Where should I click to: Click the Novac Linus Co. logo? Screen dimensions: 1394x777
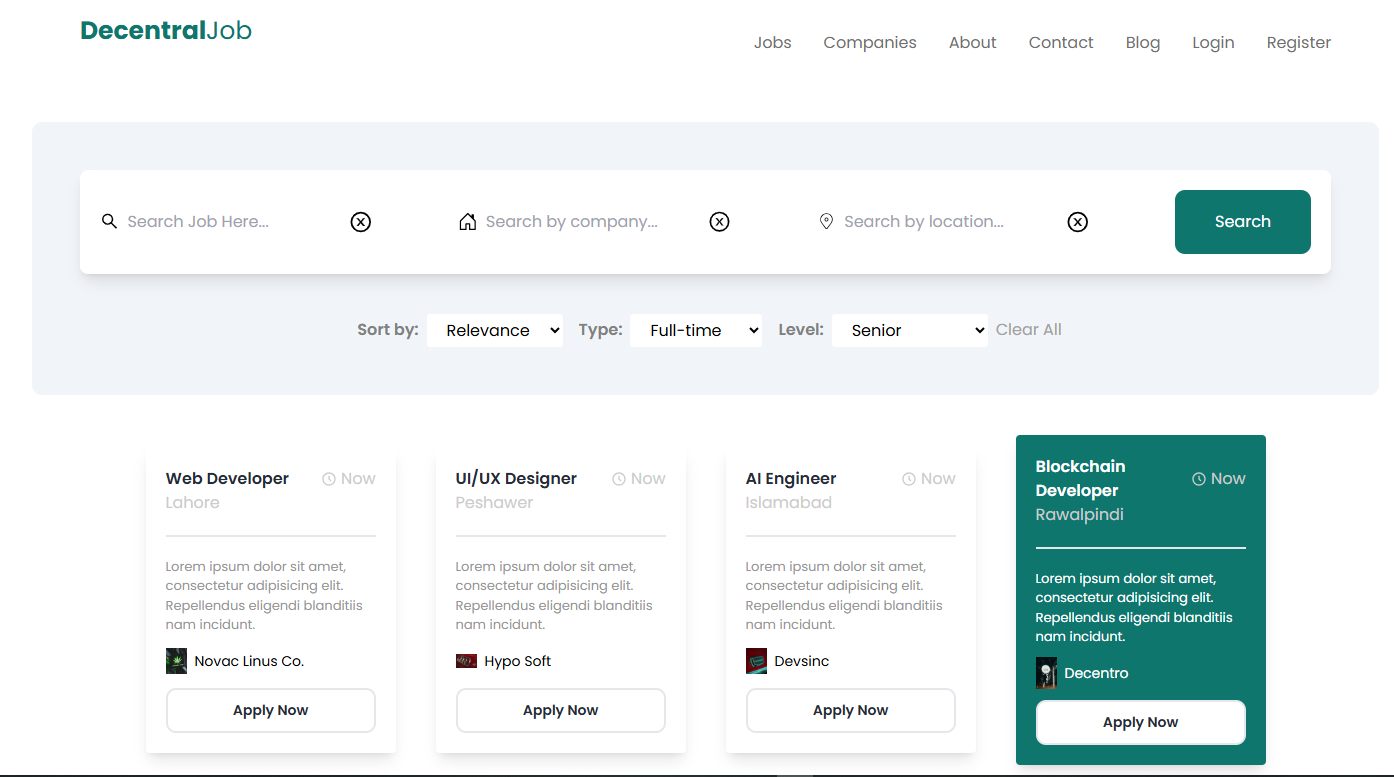pos(176,661)
